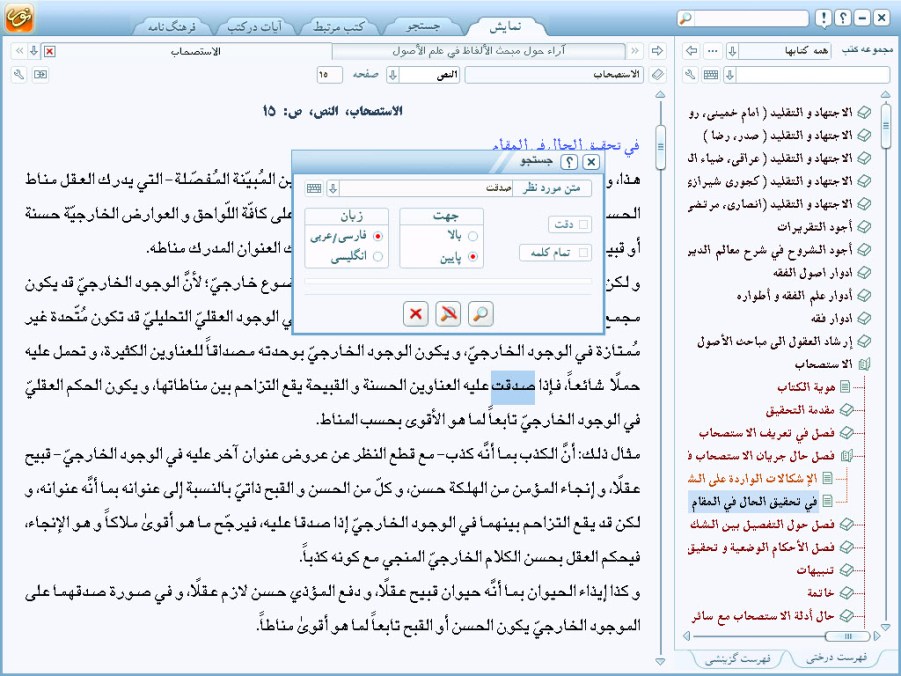Click the right arrow navigation icon beside tabs bar
901x676 pixels.
(x=657, y=51)
